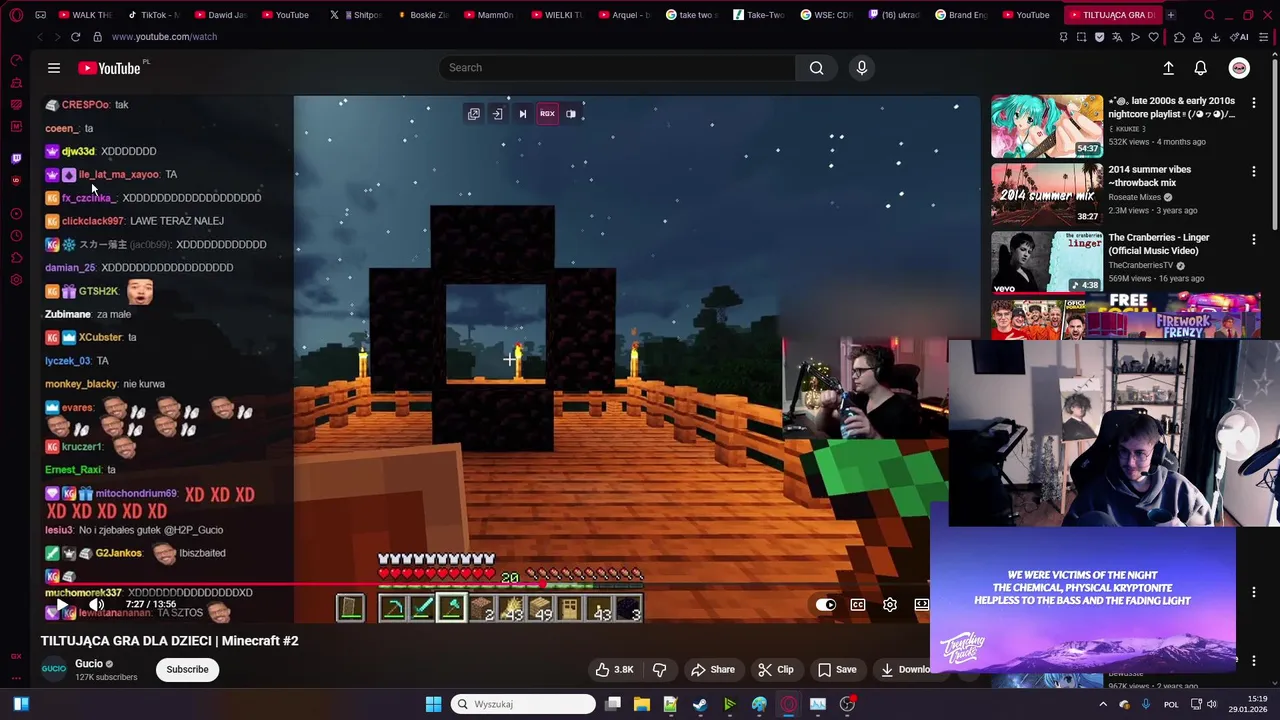This screenshot has width=1280, height=720.
Task: Open the Aria AI icon in toolbar
Action: tap(1241, 37)
